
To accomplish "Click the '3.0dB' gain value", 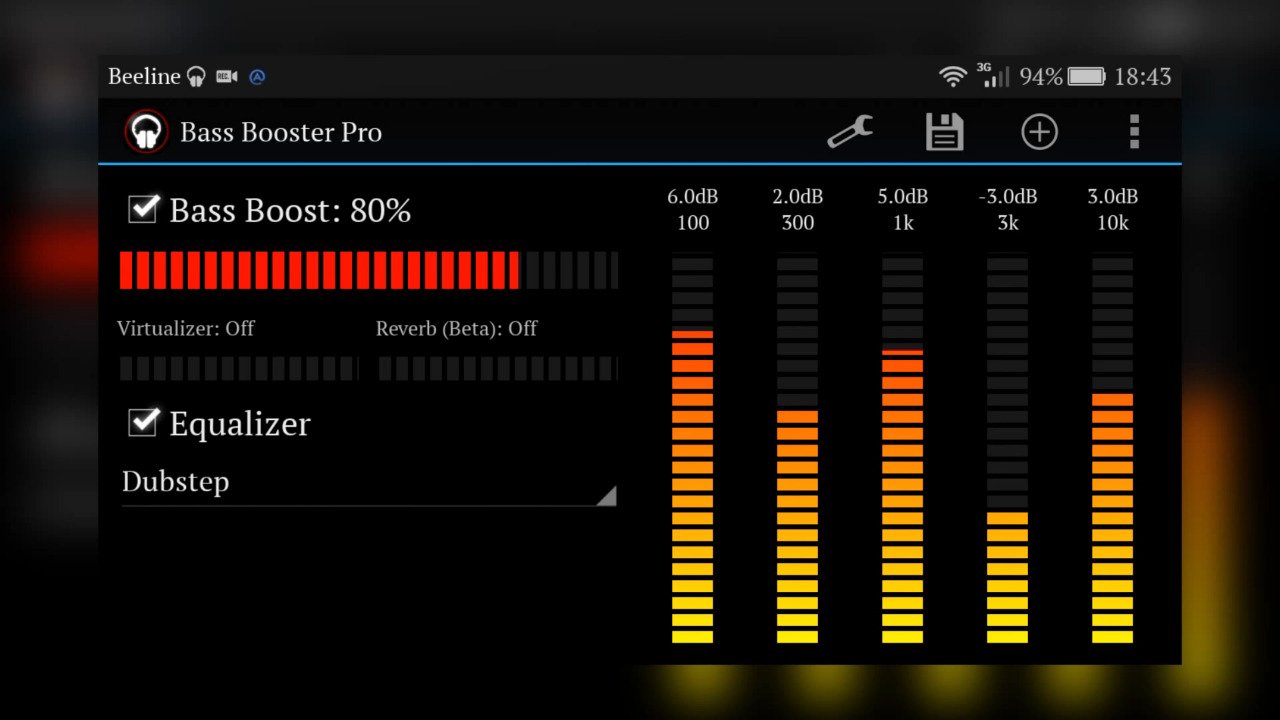I will [x=1113, y=196].
